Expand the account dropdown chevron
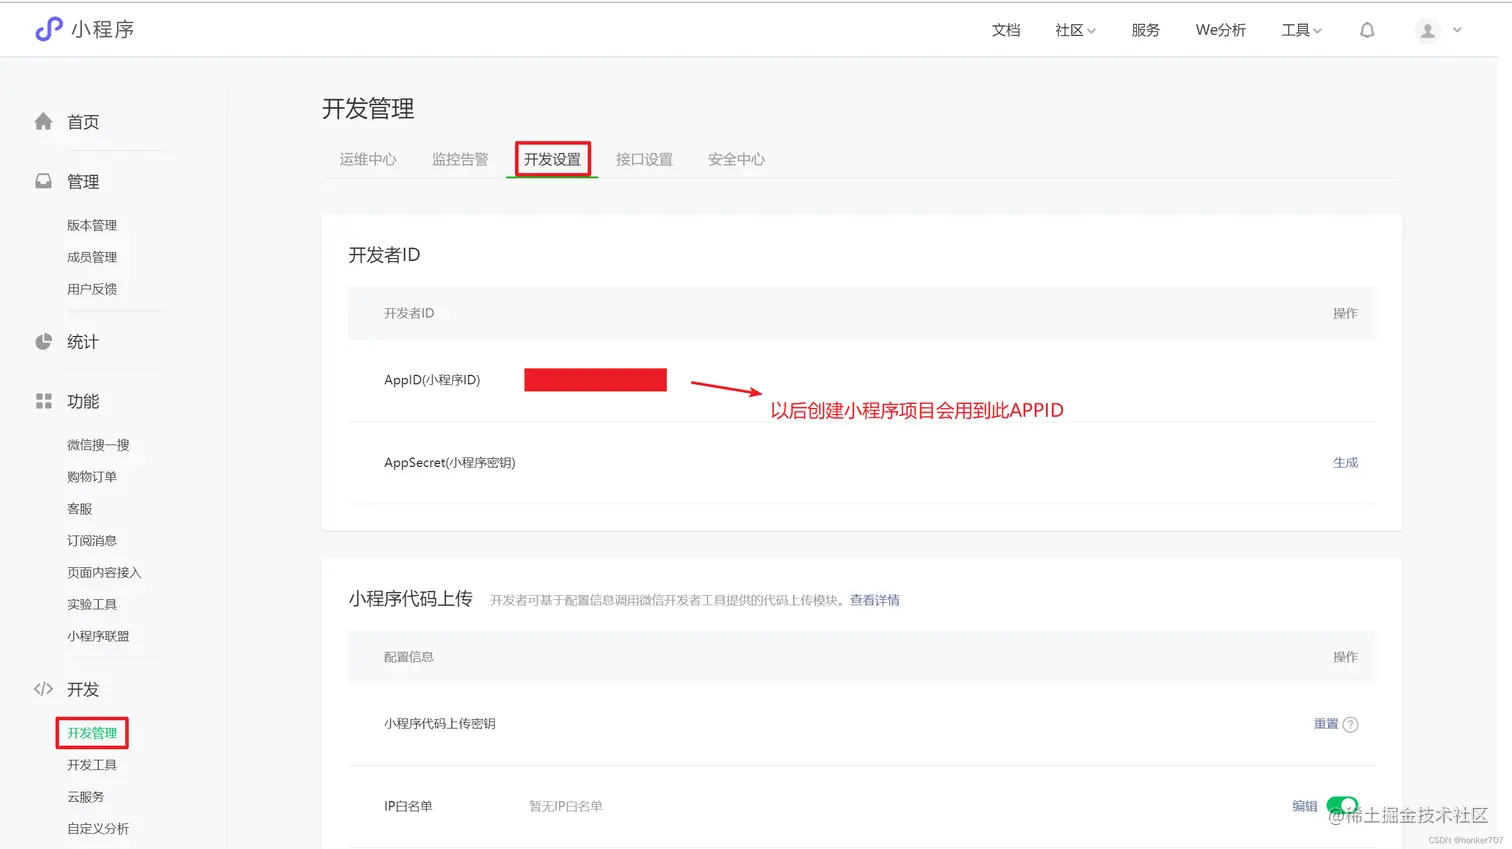Viewport: 1512px width, 849px height. [x=1457, y=30]
